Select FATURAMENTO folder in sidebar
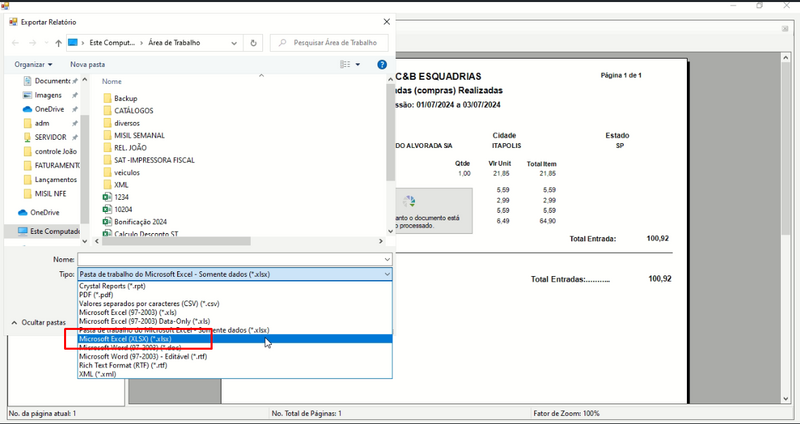Viewport: 800px width, 424px height. [57, 165]
